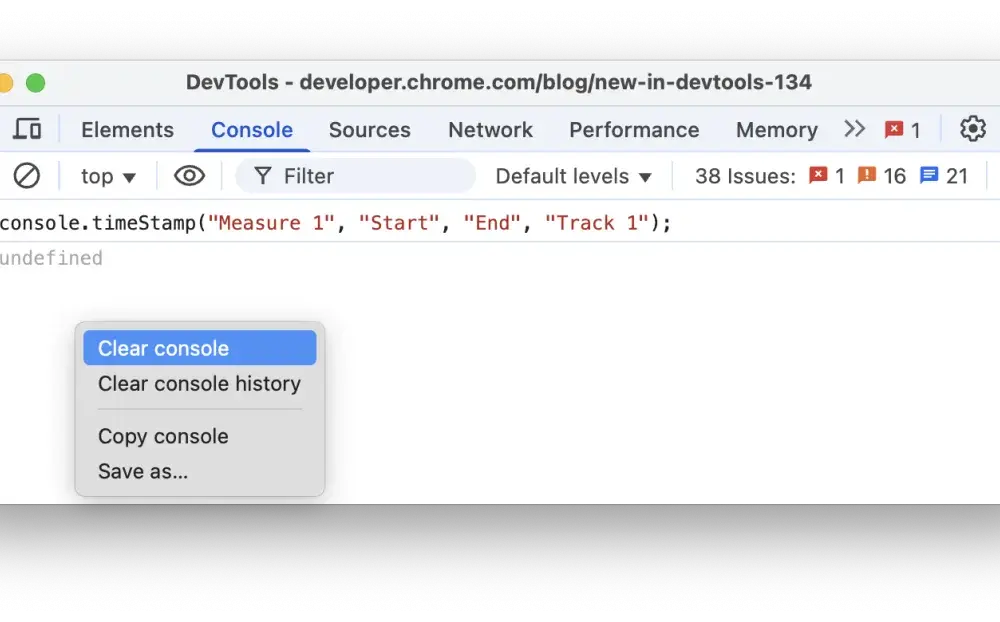Toggle the live expression eye icon
The width and height of the screenshot is (1000, 622).
click(x=189, y=175)
